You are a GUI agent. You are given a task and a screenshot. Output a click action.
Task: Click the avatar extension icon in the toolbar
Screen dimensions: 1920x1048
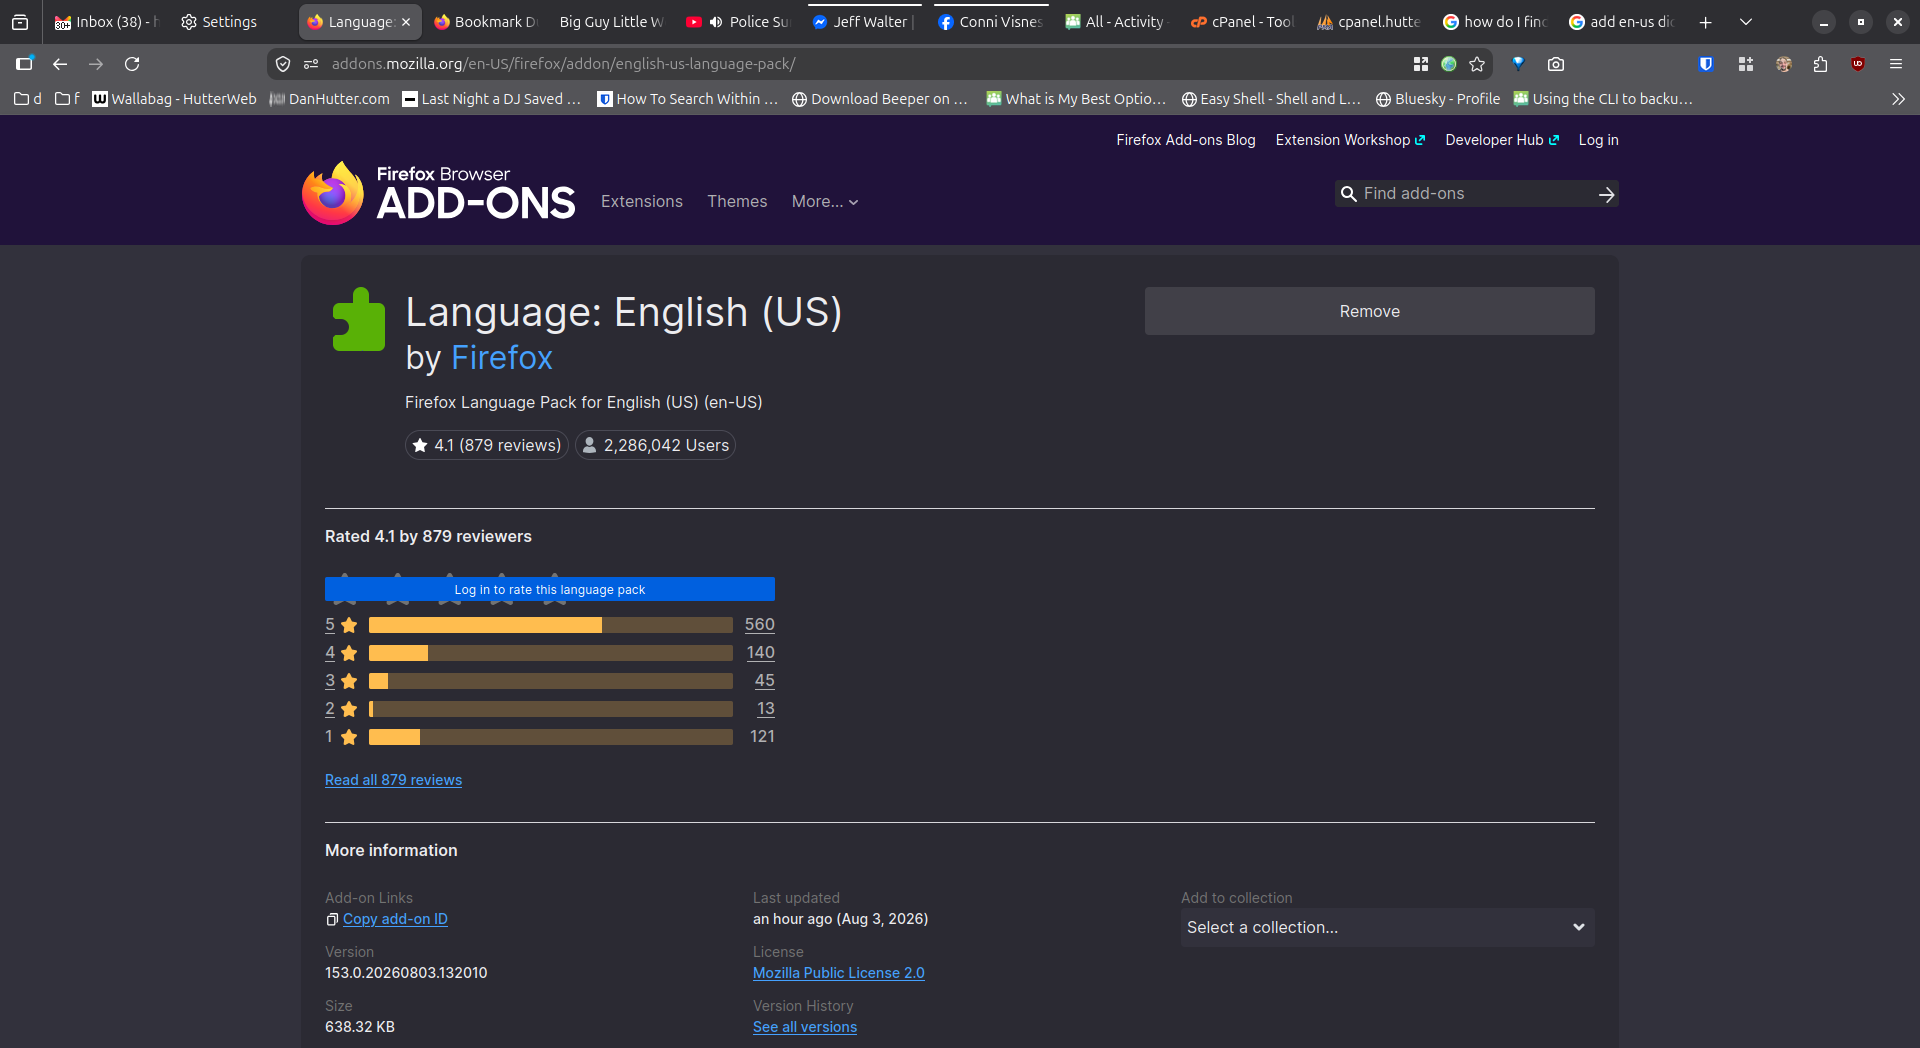[x=1784, y=64]
